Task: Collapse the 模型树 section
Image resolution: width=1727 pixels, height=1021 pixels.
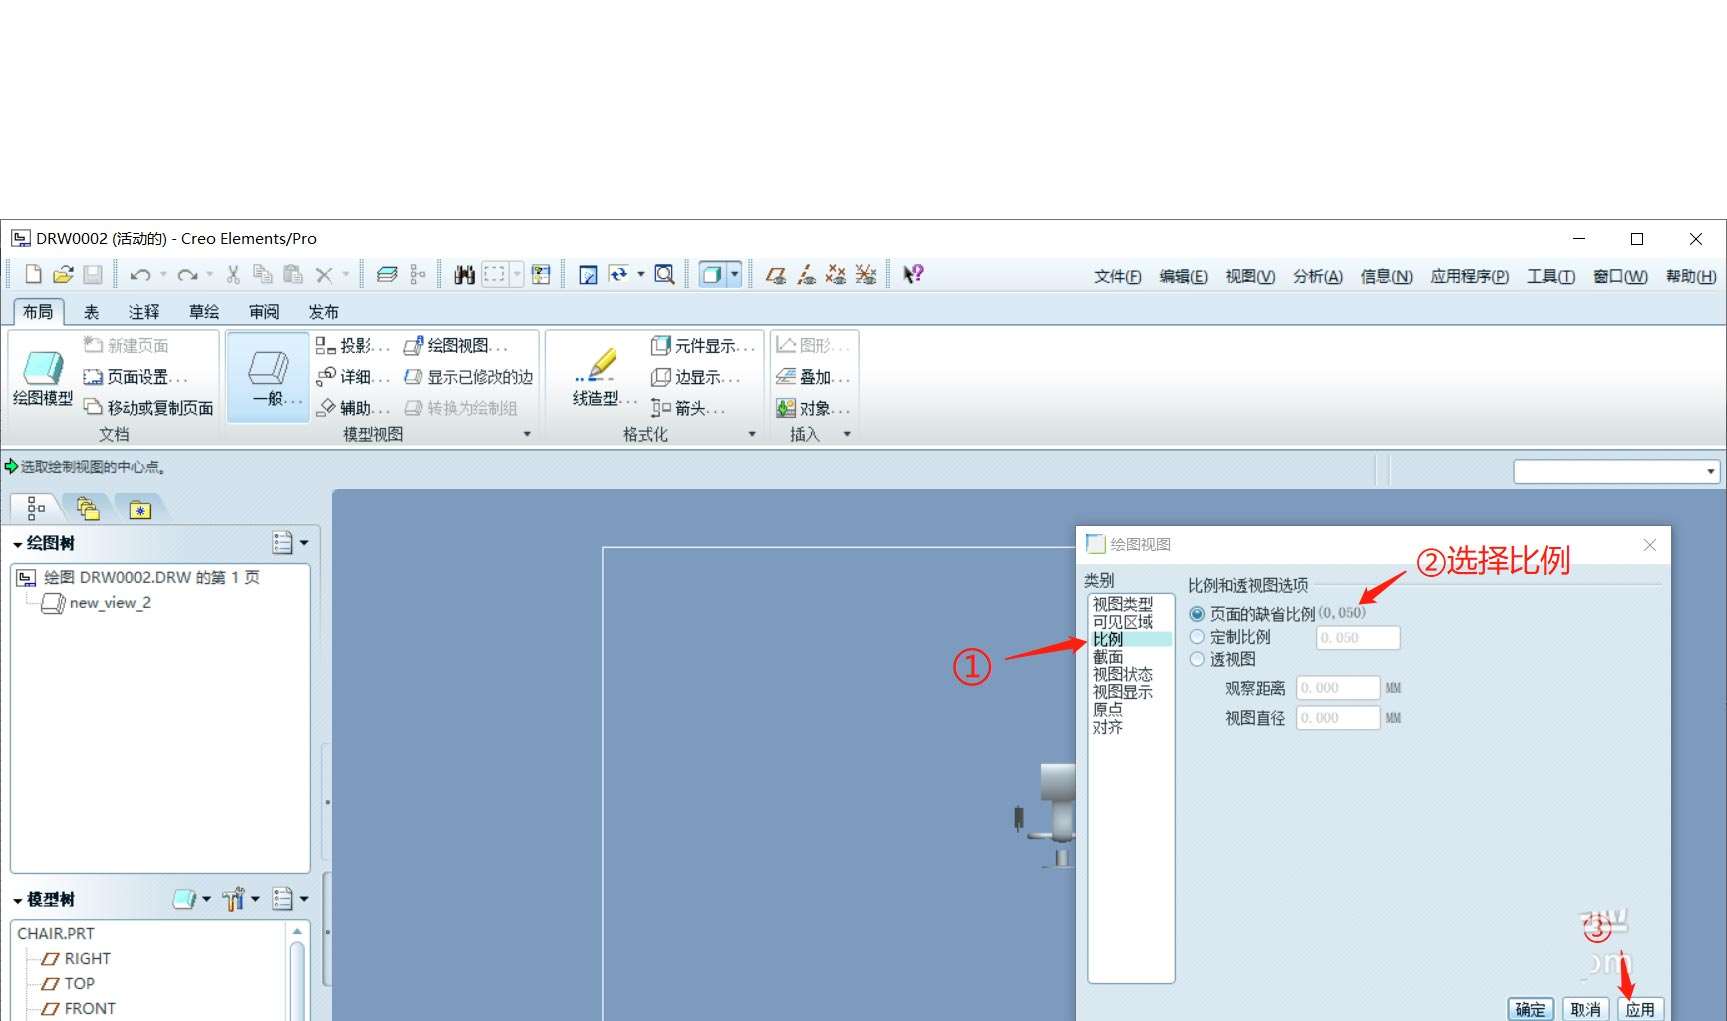Action: tap(18, 901)
